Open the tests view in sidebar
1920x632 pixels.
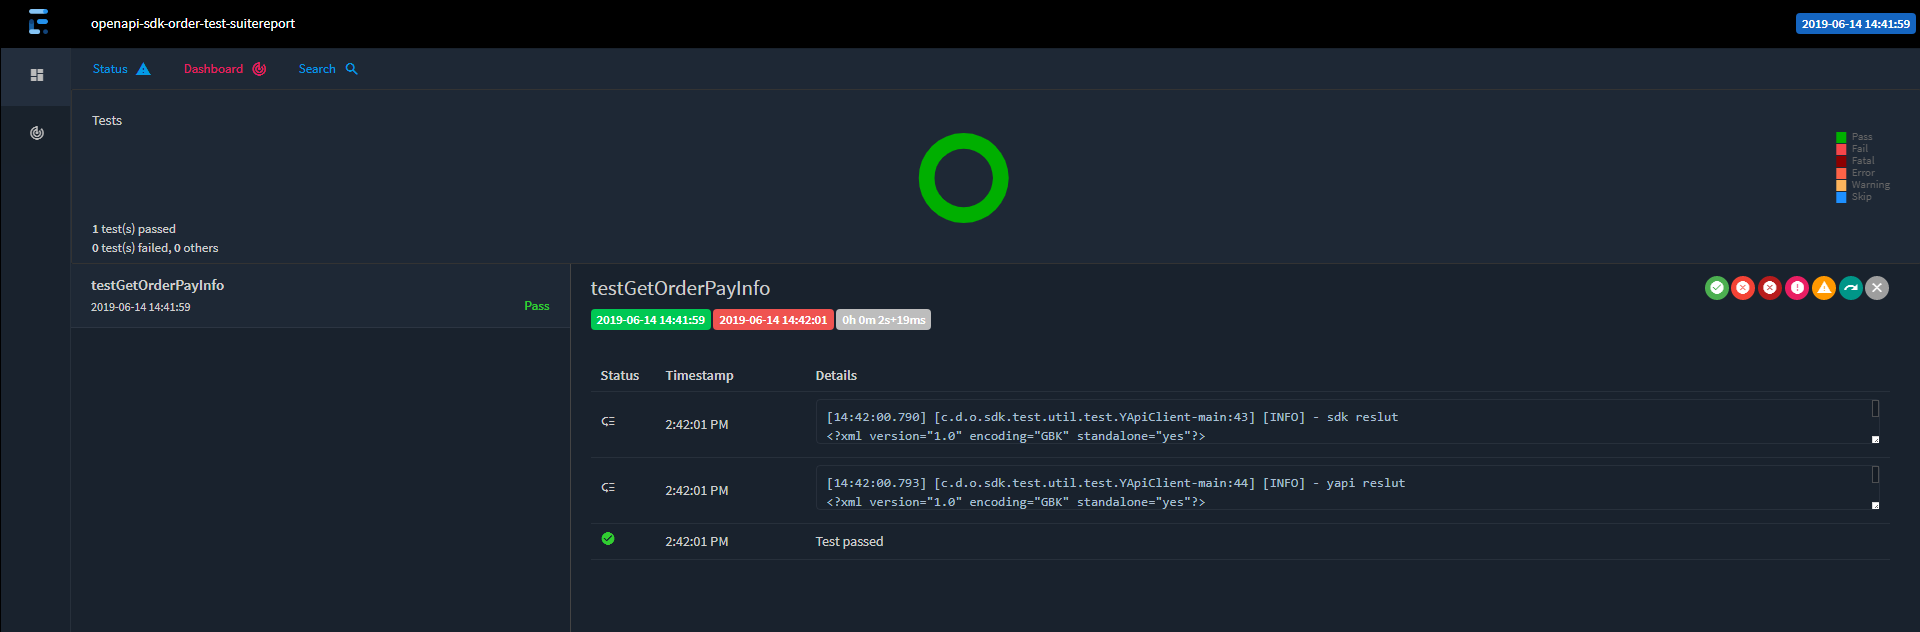[x=37, y=75]
